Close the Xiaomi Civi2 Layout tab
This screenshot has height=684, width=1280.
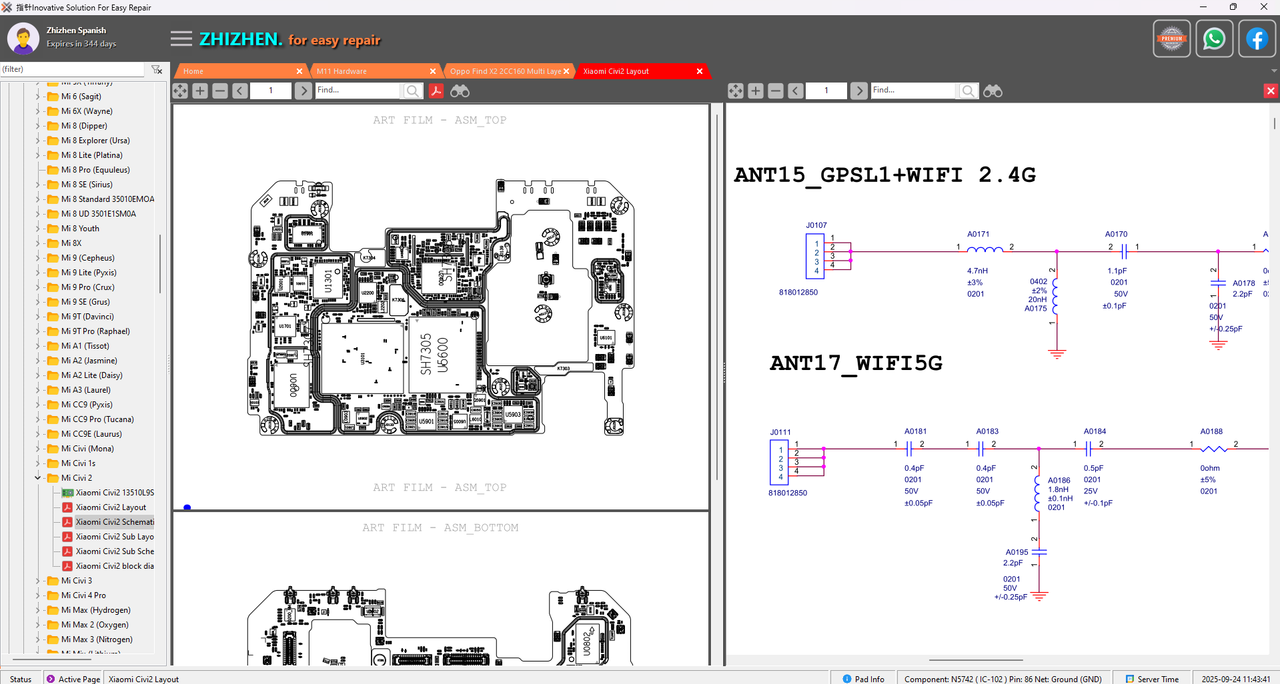700,71
